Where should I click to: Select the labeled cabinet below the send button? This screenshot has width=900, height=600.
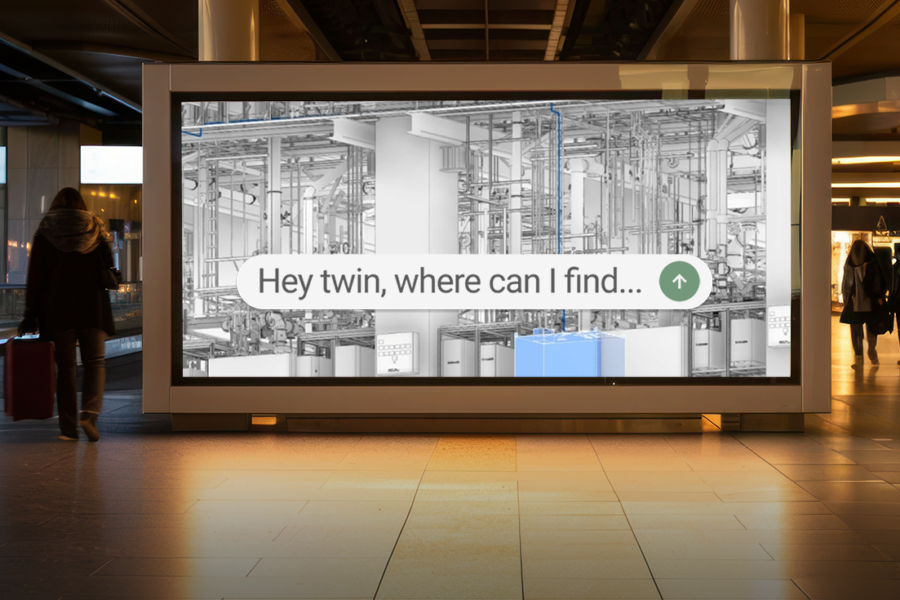(708, 348)
